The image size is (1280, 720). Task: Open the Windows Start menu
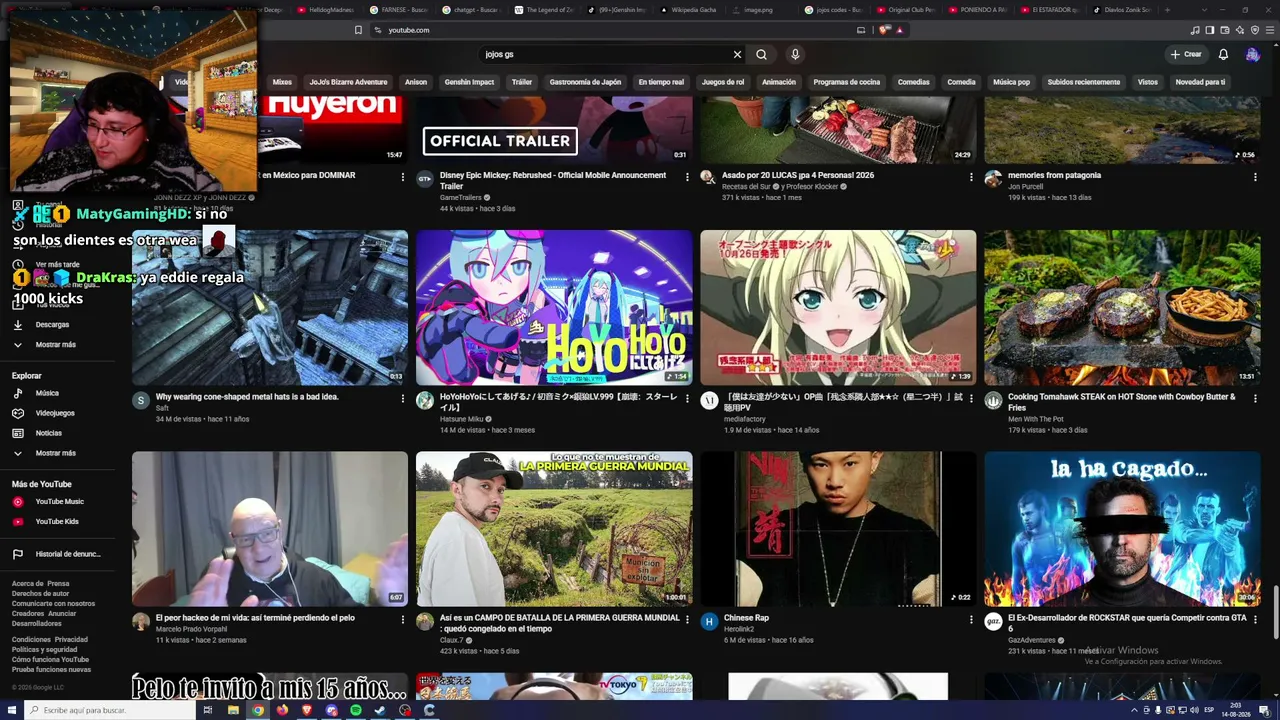10,710
